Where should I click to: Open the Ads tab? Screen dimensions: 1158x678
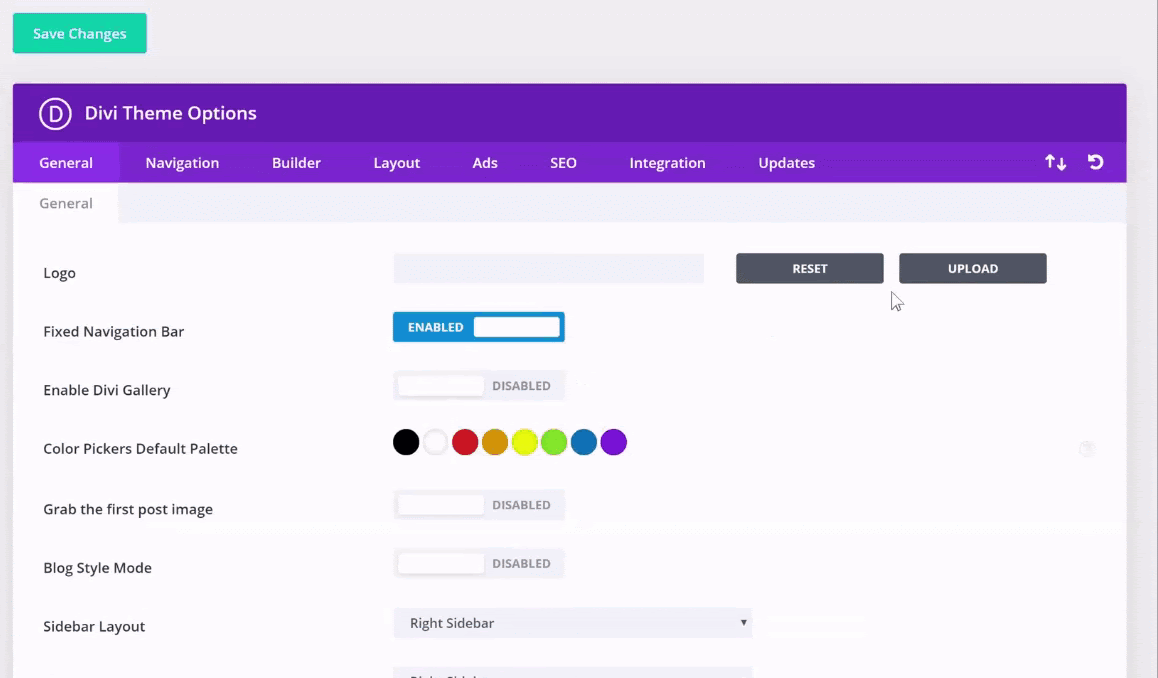pos(485,162)
